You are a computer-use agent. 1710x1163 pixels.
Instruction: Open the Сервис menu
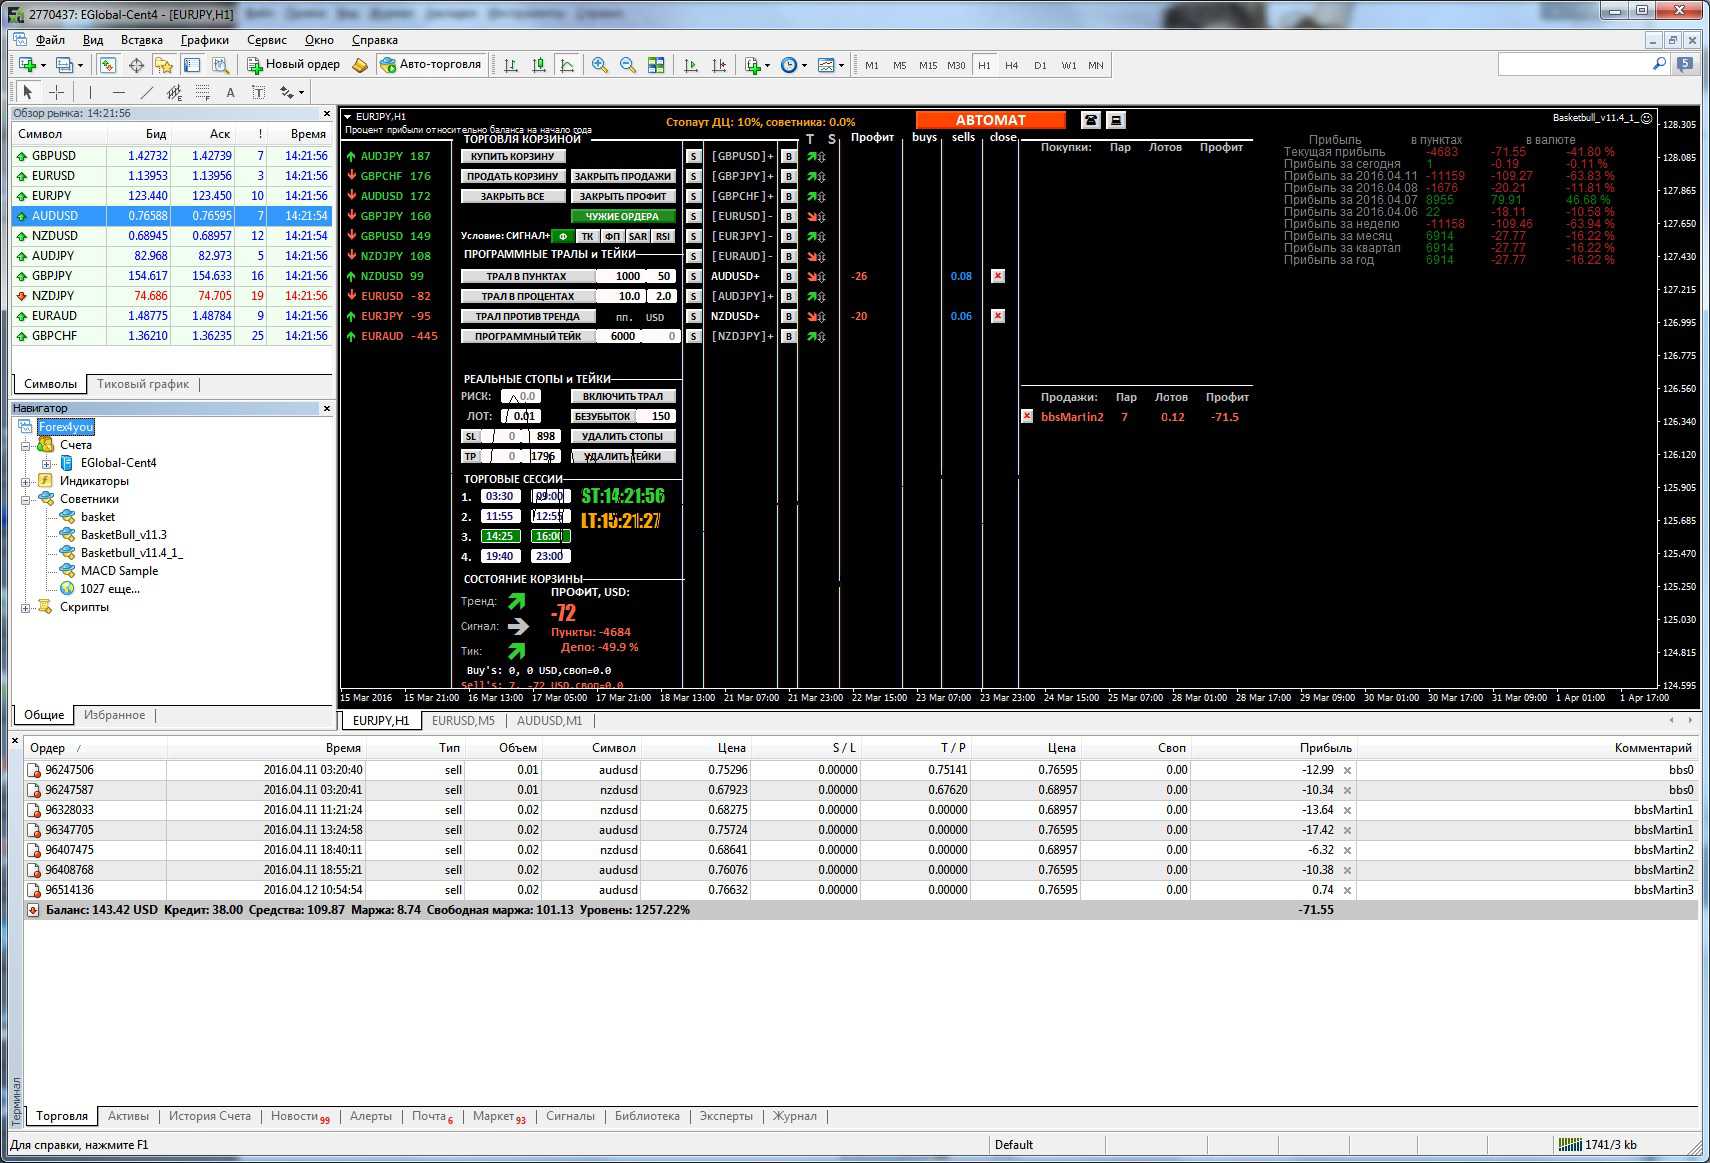[x=266, y=40]
